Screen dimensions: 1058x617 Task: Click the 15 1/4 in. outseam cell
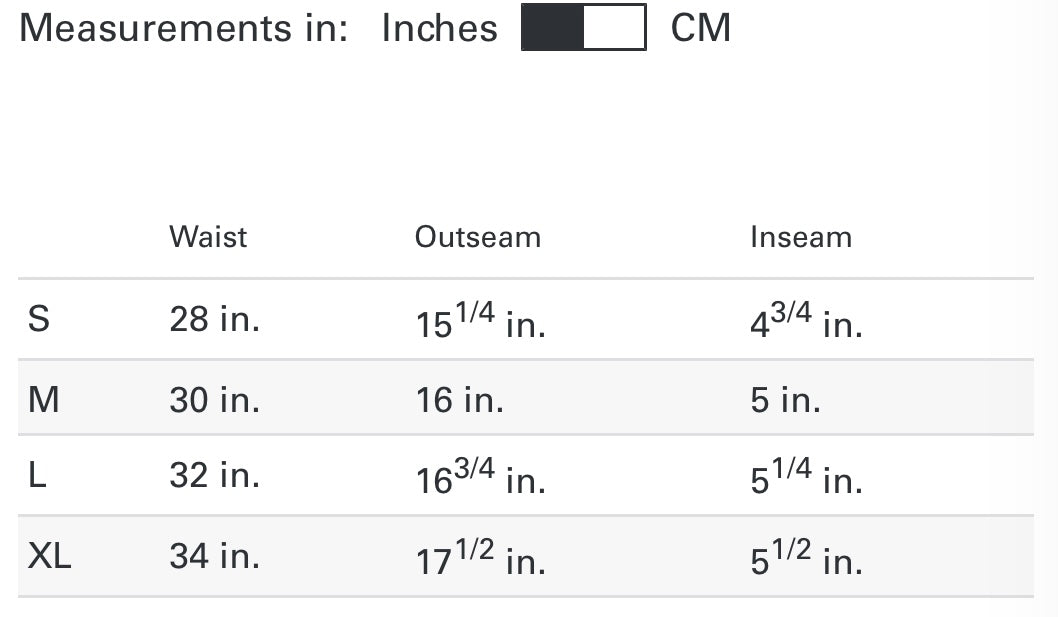pyautogui.click(x=480, y=322)
